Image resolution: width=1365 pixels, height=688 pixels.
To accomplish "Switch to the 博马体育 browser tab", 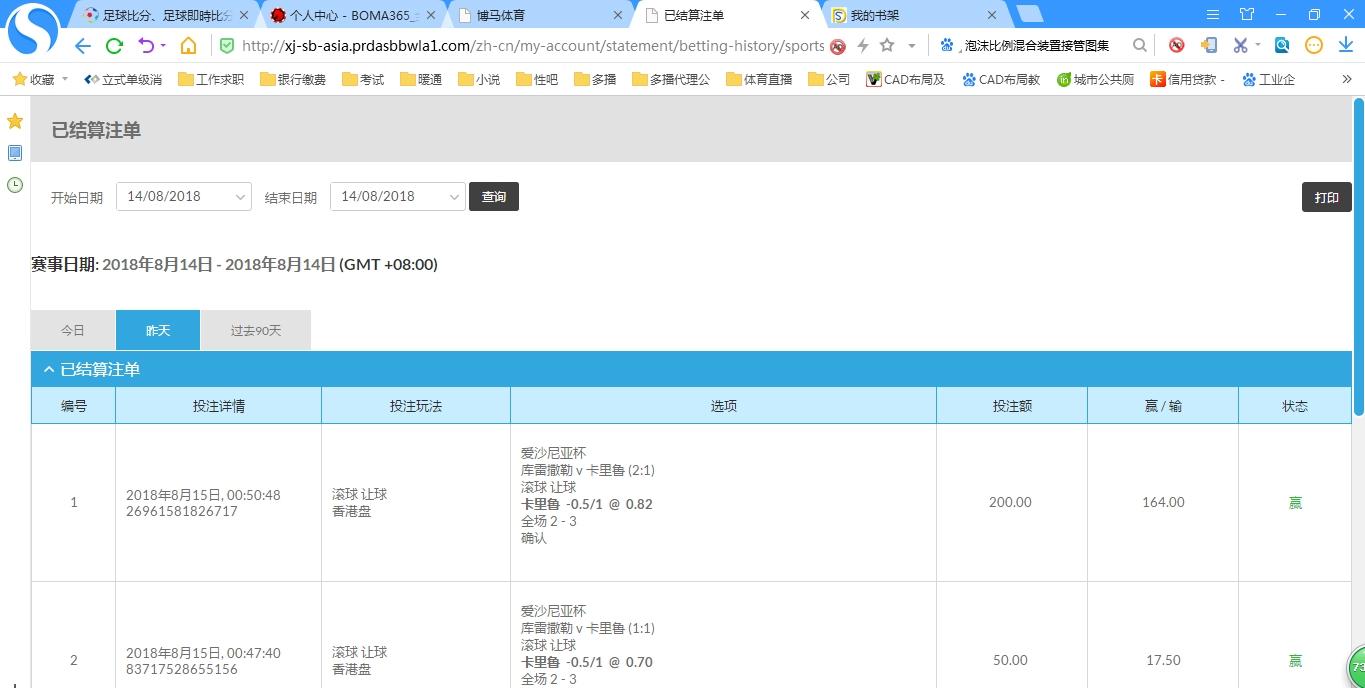I will [x=540, y=15].
